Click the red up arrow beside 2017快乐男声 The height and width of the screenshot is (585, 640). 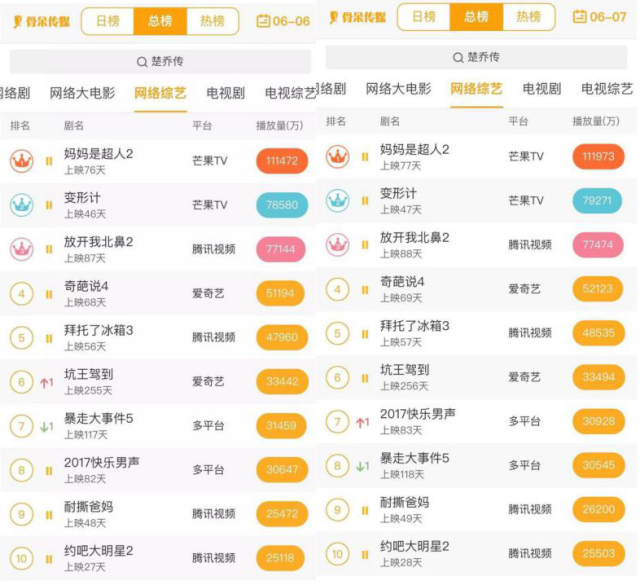pos(362,422)
